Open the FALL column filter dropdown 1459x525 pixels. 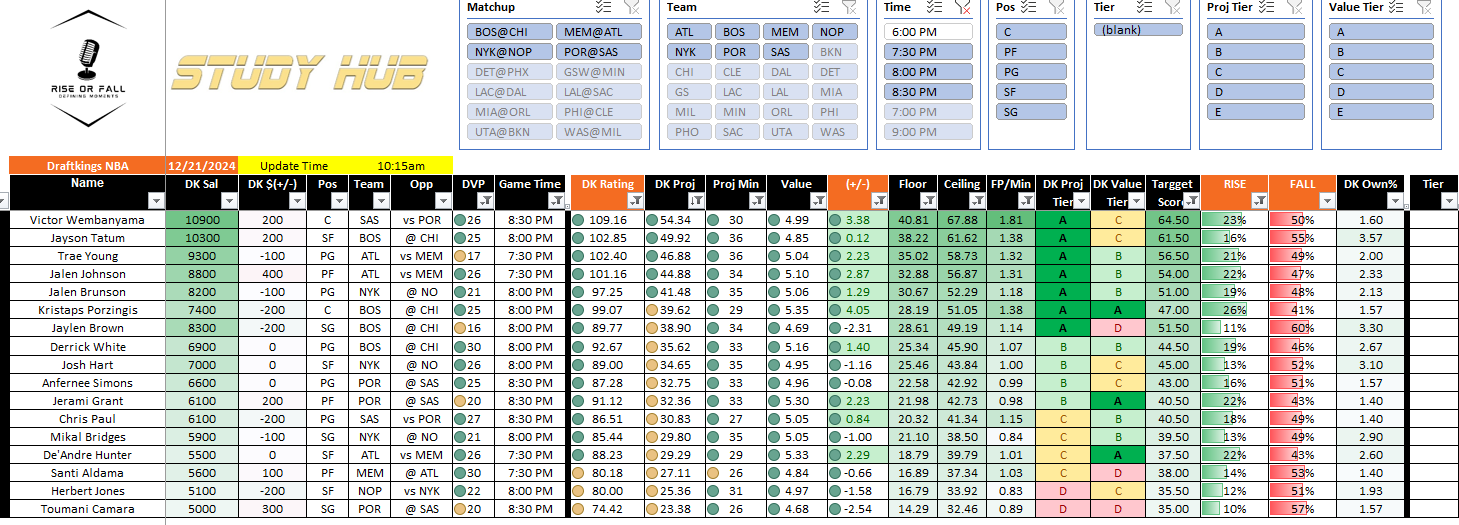tap(1327, 201)
